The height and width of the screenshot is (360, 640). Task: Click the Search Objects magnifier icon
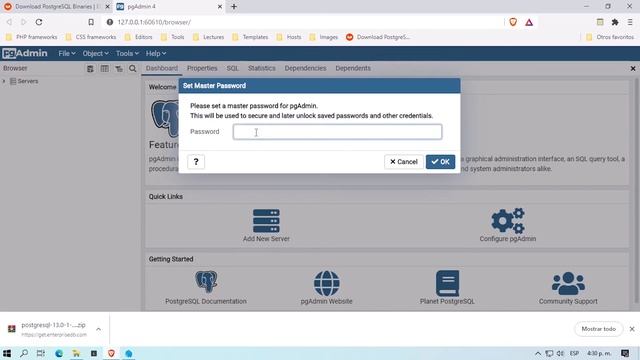click(x=133, y=69)
